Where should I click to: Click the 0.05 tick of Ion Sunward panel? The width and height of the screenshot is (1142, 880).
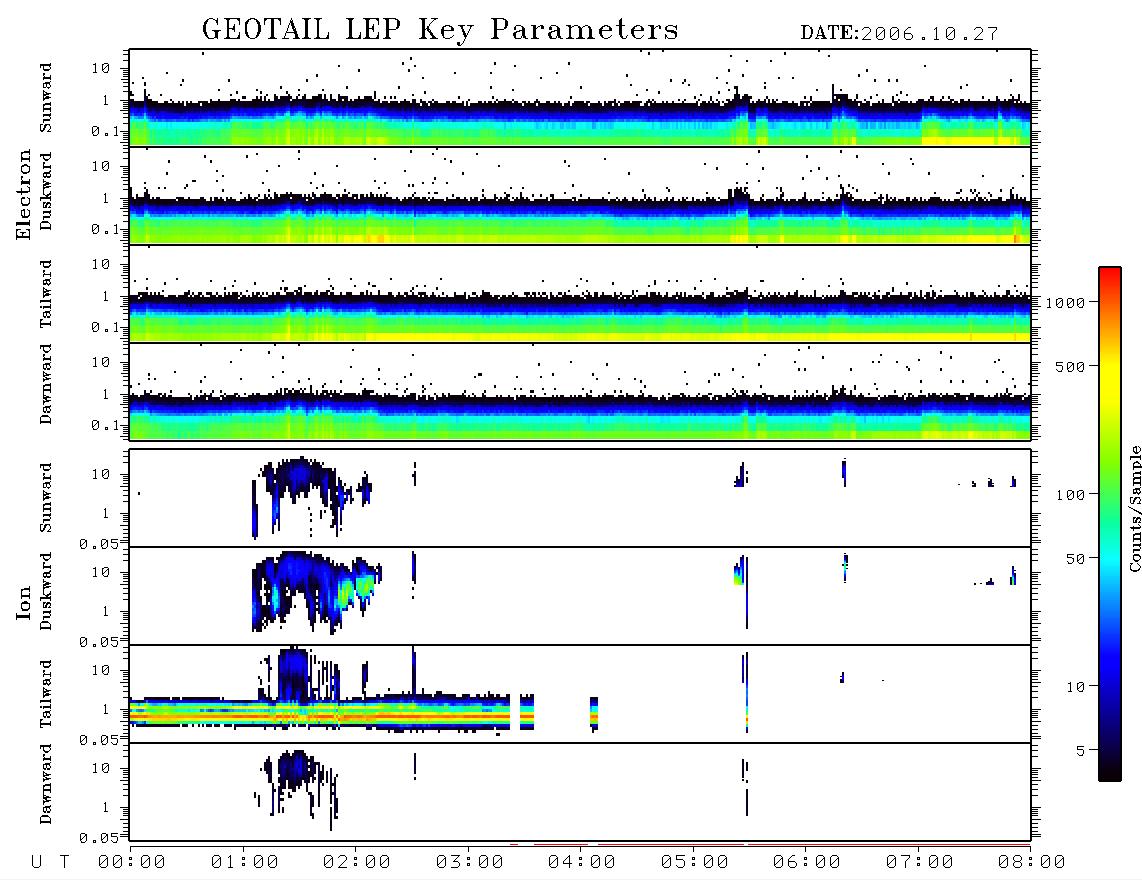coord(98,543)
